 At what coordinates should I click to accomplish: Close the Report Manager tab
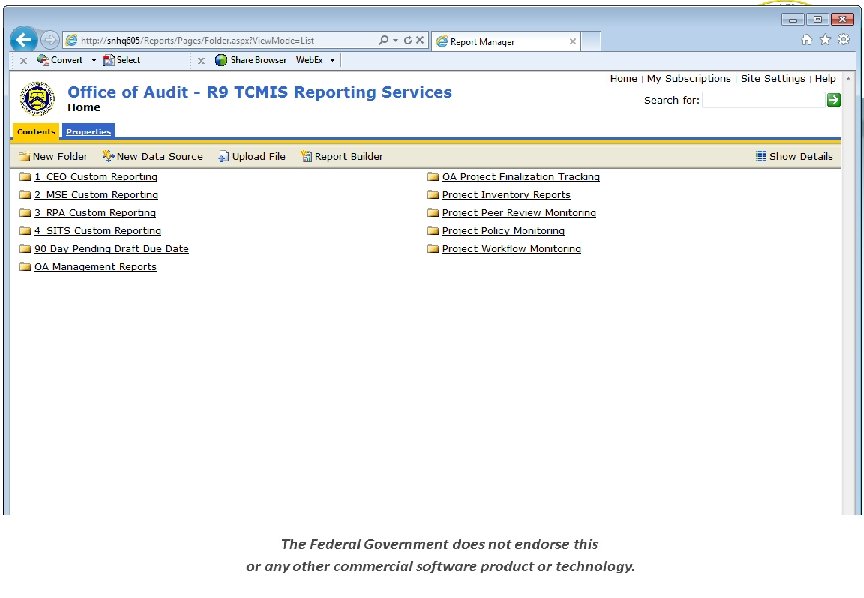tap(573, 41)
